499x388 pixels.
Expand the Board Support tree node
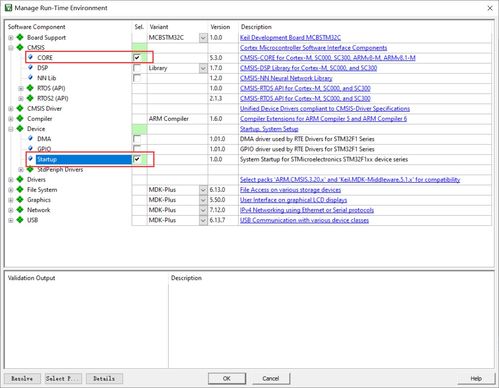tap(11, 38)
